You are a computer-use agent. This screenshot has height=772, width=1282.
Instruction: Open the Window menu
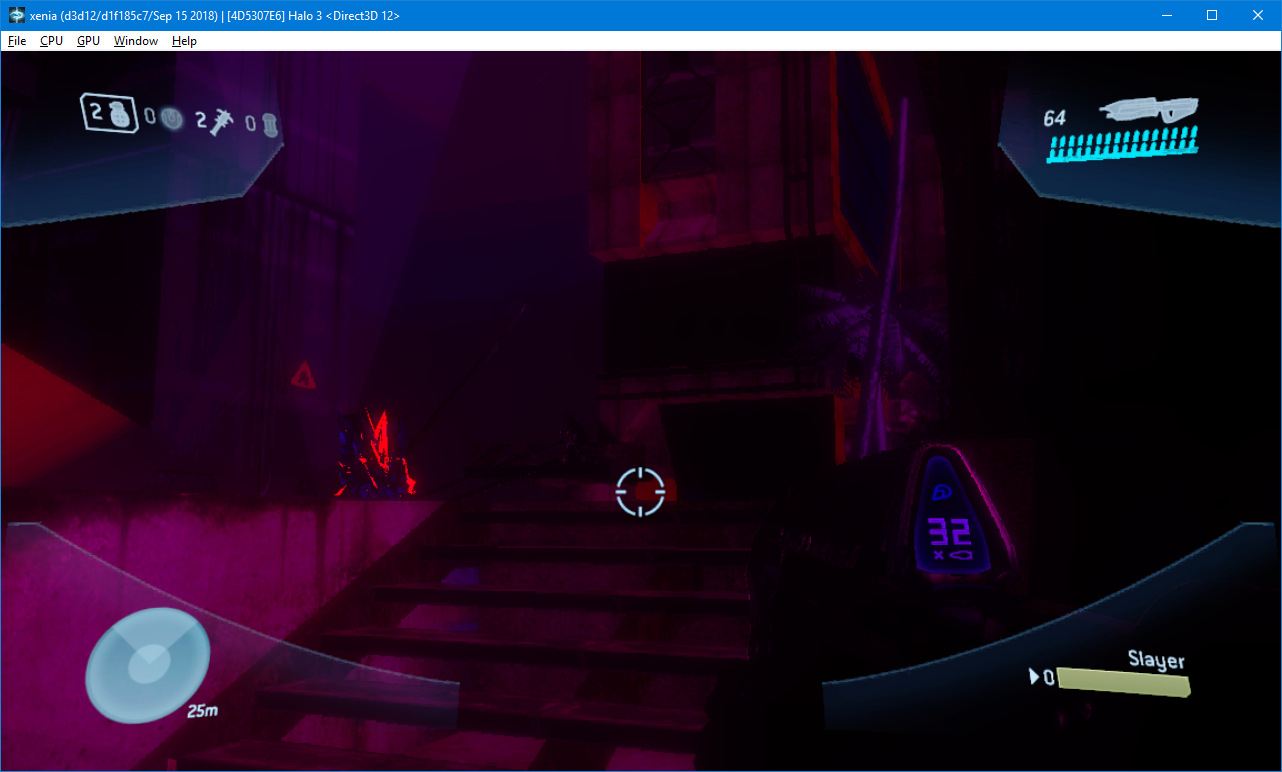click(x=136, y=41)
